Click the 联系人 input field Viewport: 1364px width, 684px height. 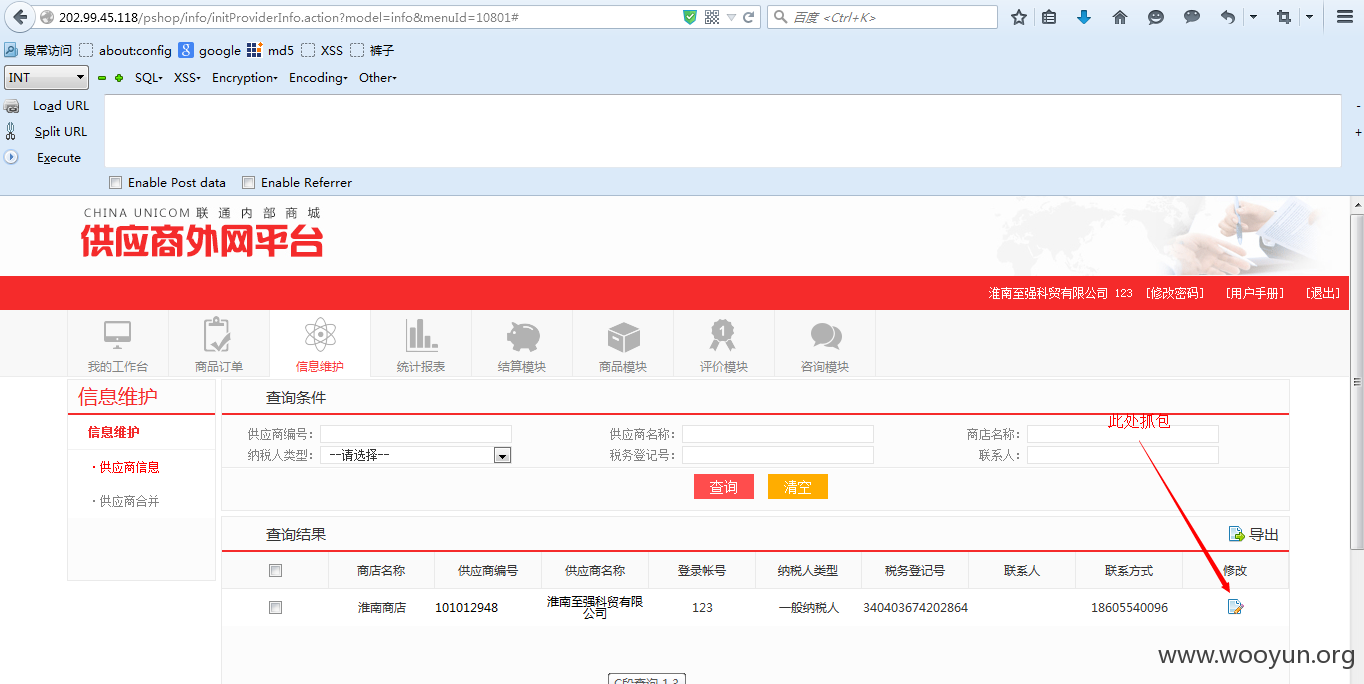[x=1123, y=455]
